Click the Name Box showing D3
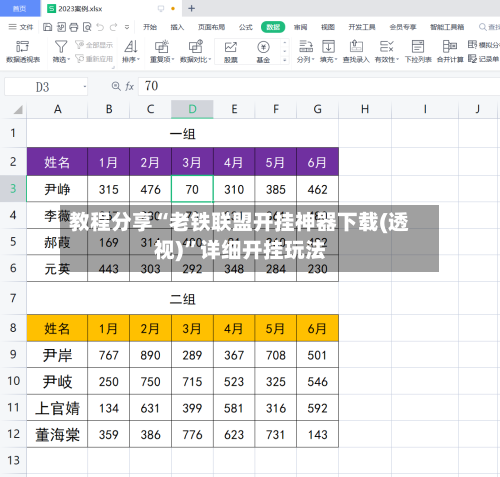Screen dimensions: 500x477 coord(46,87)
